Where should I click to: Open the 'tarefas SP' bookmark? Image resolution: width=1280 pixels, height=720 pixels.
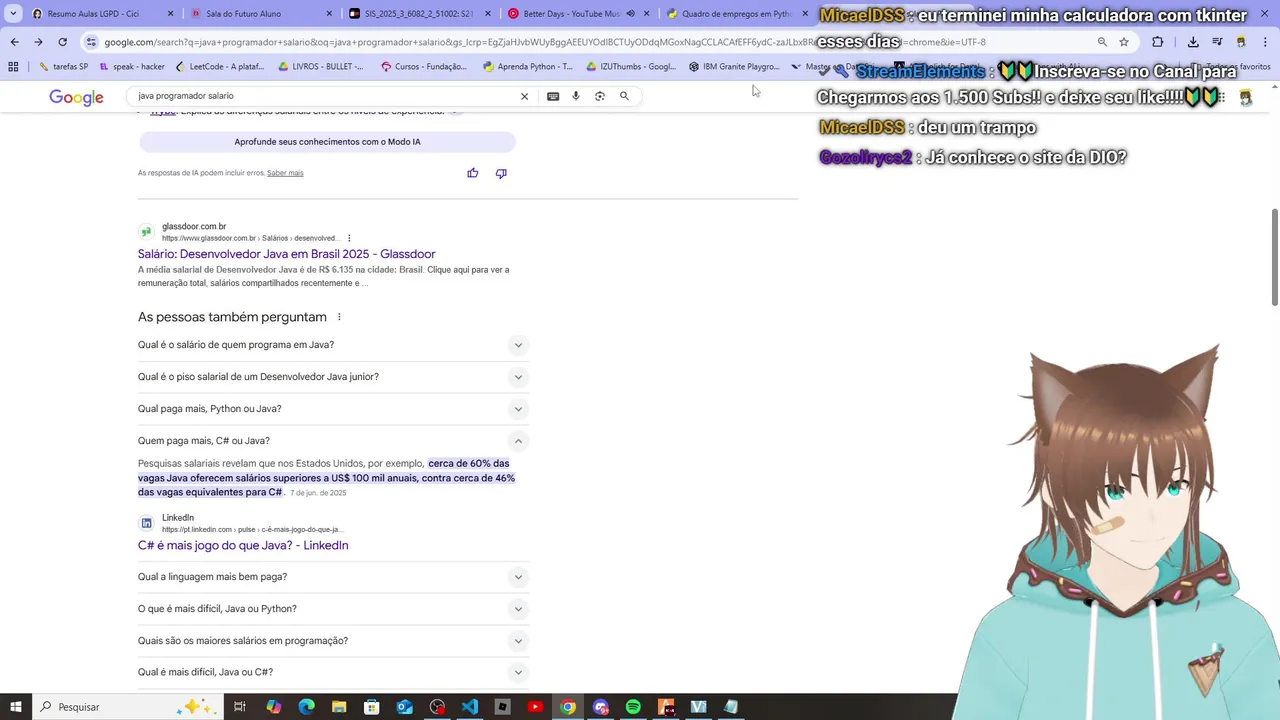coord(63,67)
